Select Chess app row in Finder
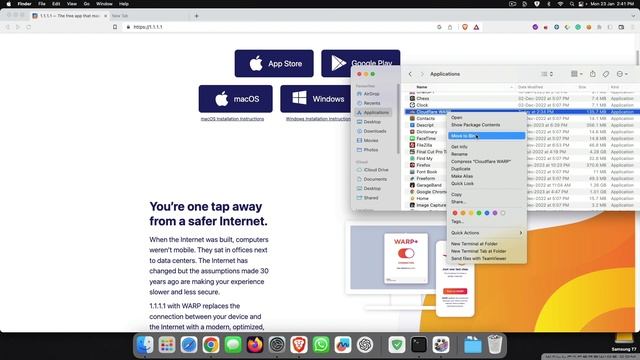This screenshot has height=360, width=640. pos(521,98)
